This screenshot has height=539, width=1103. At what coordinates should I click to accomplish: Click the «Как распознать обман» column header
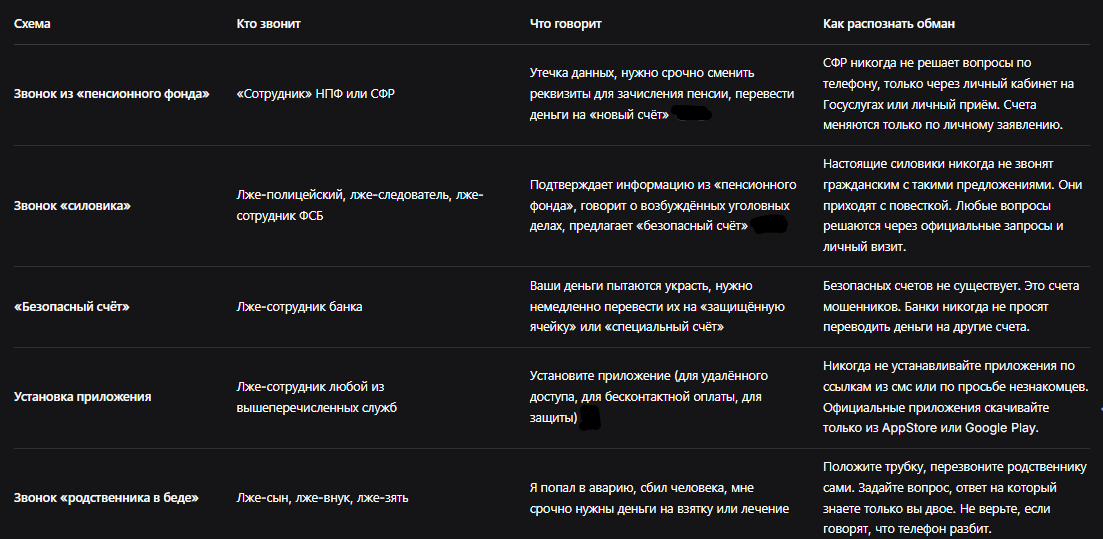pos(889,24)
